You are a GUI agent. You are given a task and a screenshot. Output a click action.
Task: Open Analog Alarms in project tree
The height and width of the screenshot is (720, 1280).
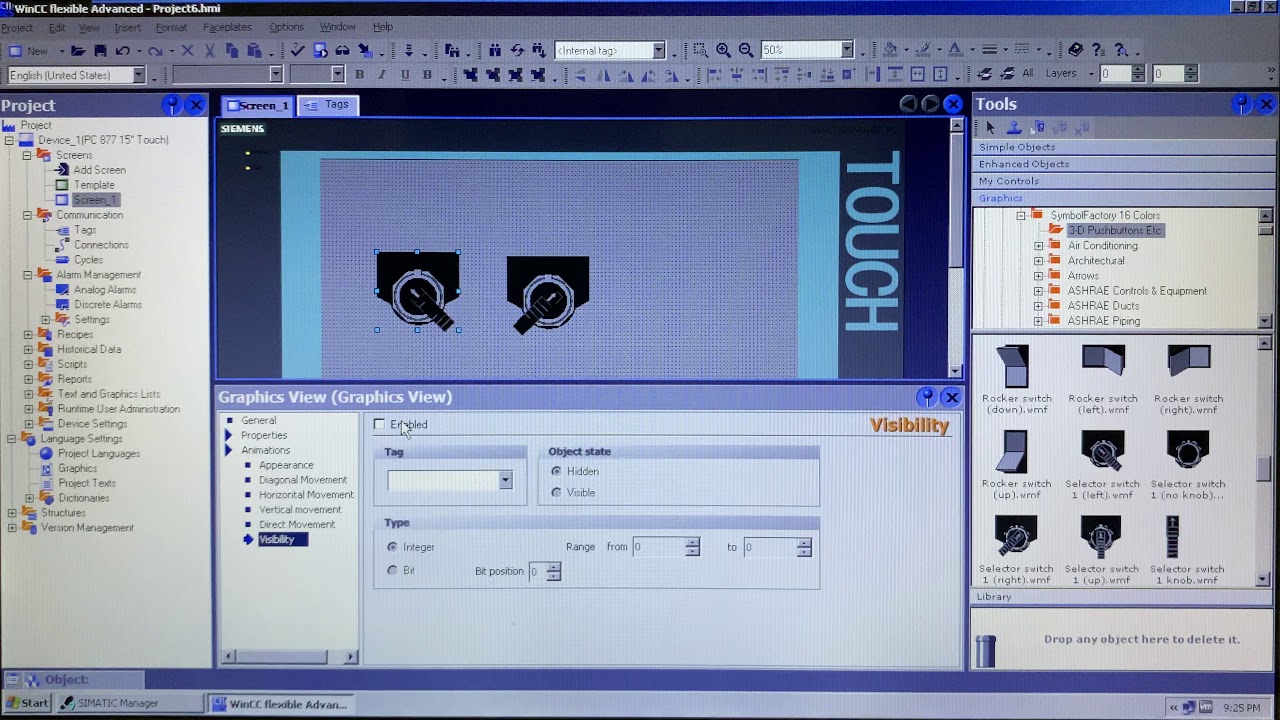[104, 290]
